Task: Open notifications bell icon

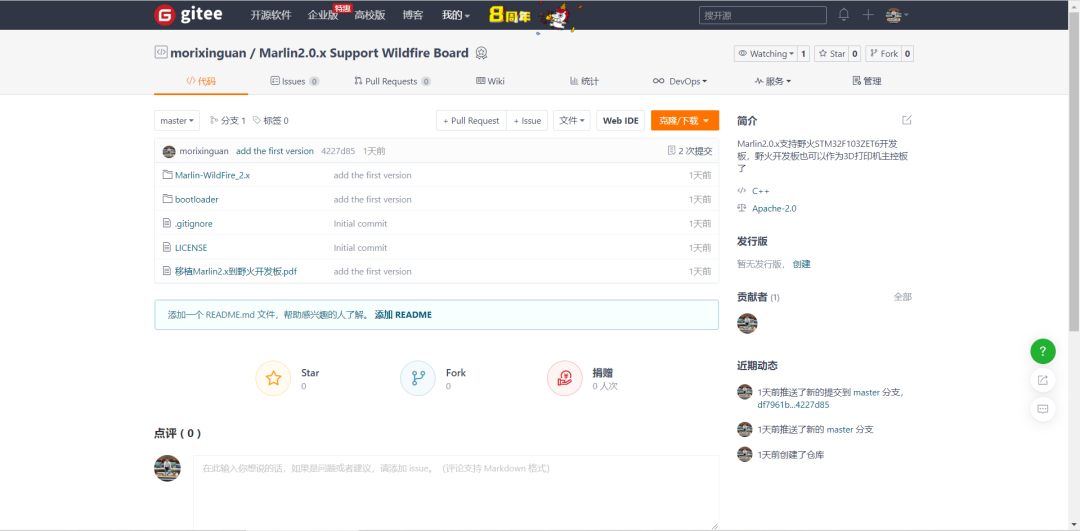Action: click(x=844, y=14)
